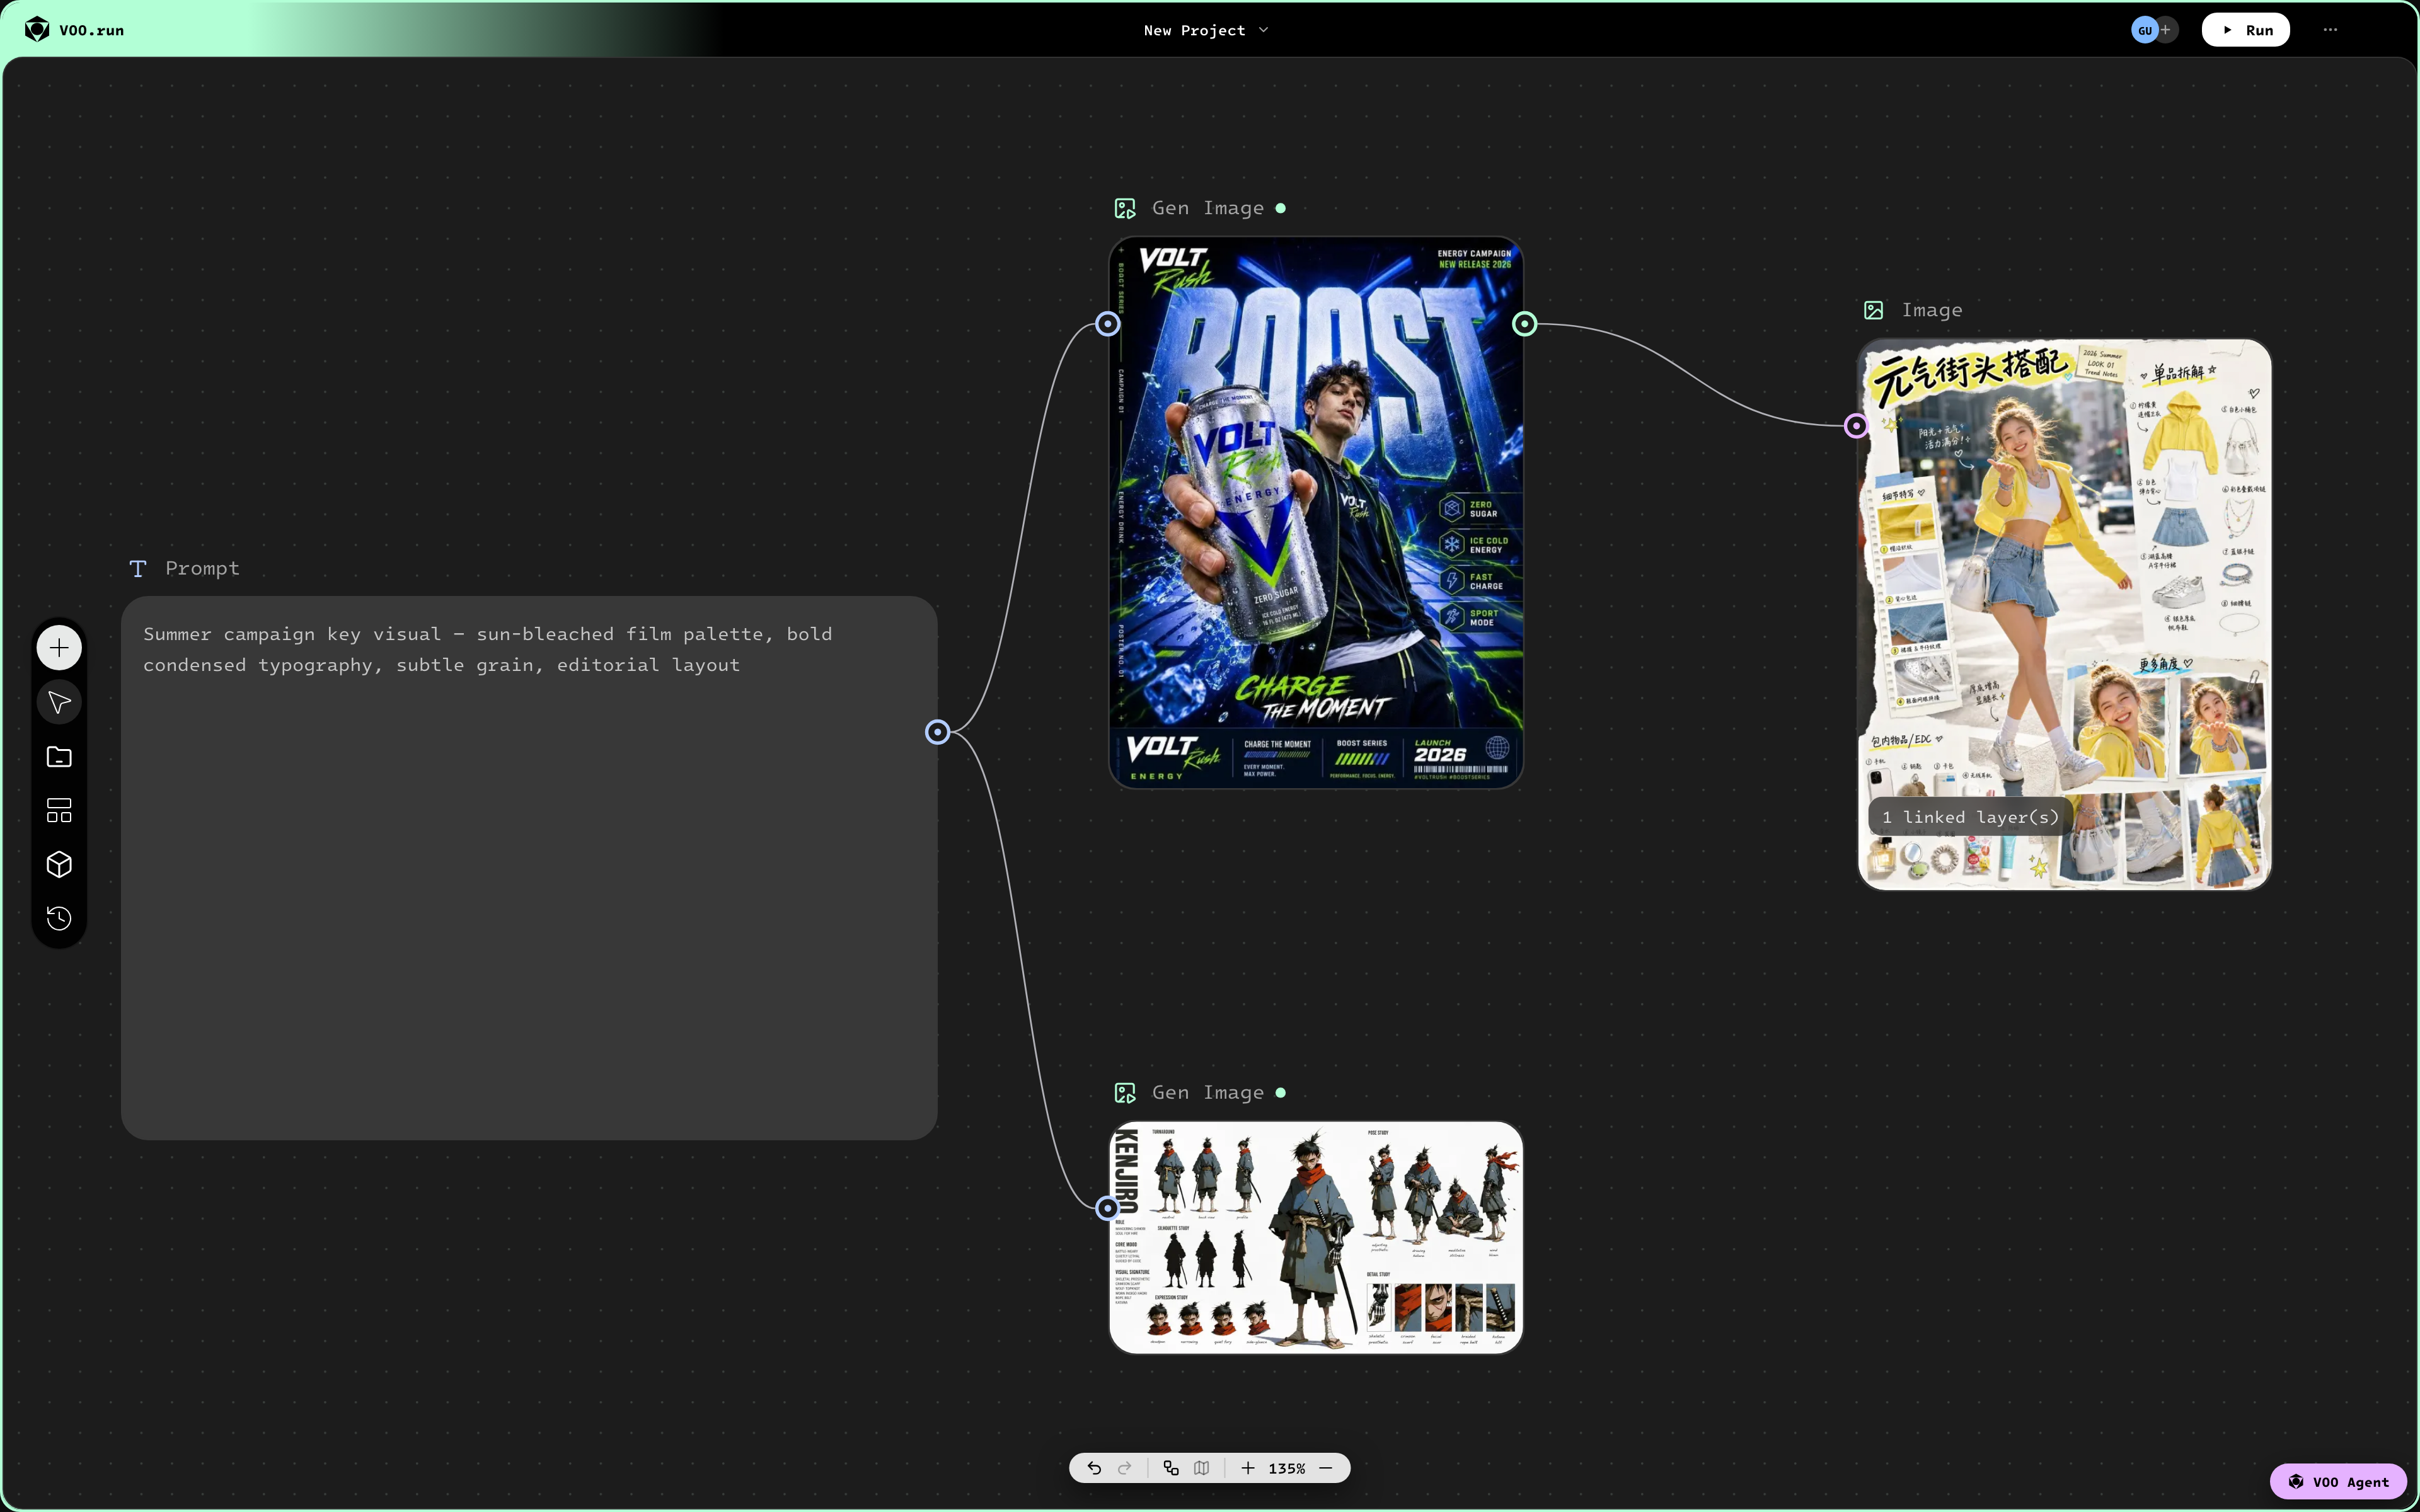The width and height of the screenshot is (2420, 1512).
Task: Add a collaborator with the plus avatar
Action: [x=2166, y=30]
